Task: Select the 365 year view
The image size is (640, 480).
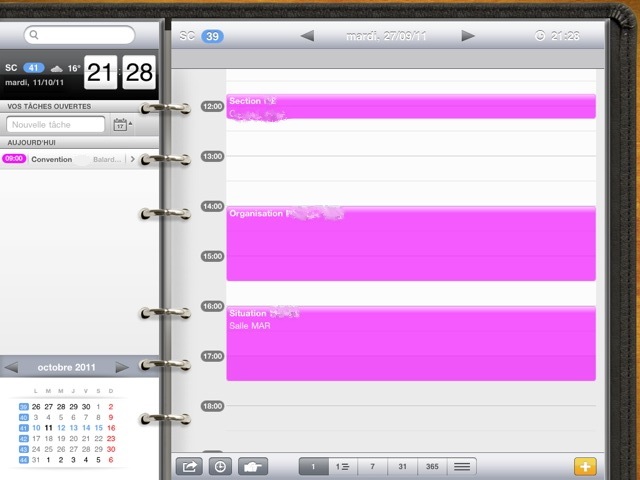Action: click(x=431, y=466)
